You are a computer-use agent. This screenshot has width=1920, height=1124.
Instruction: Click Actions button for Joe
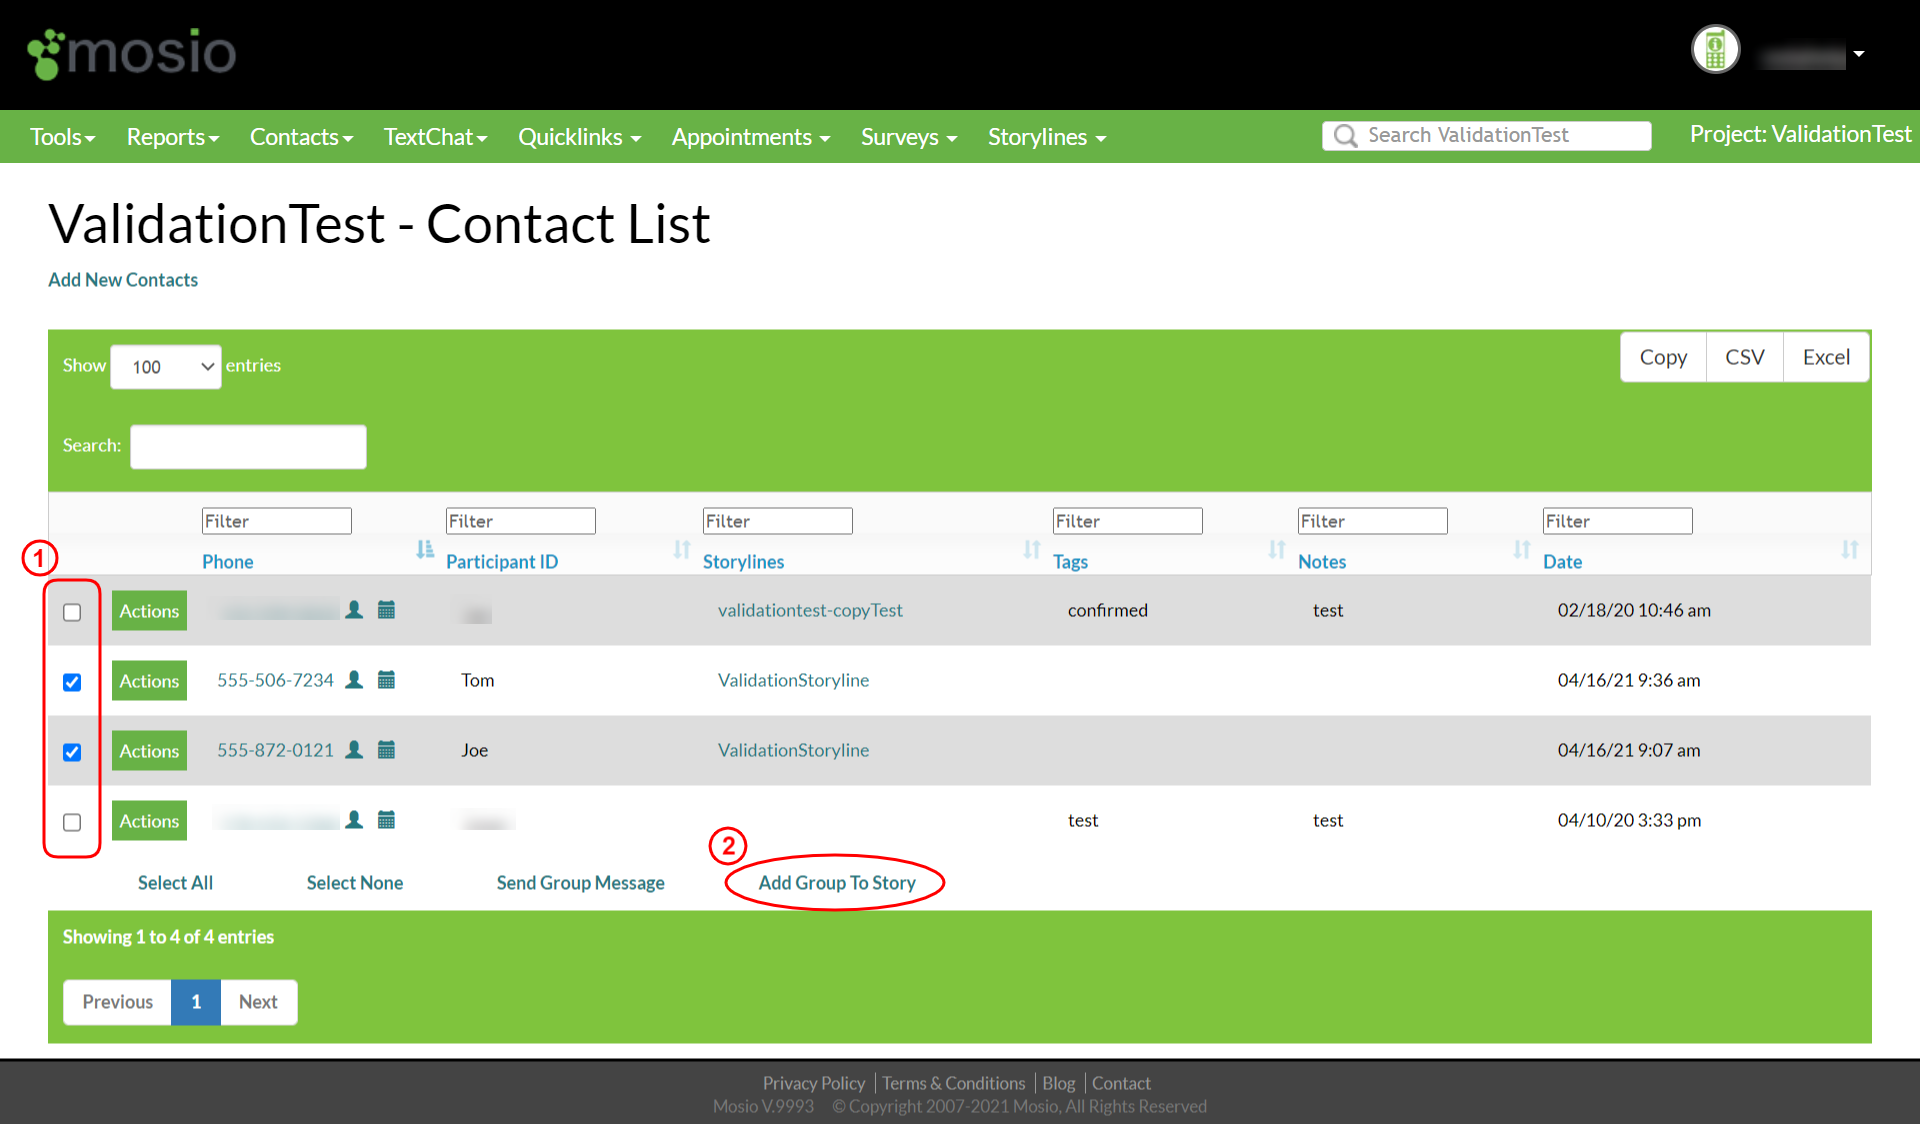pyautogui.click(x=149, y=751)
